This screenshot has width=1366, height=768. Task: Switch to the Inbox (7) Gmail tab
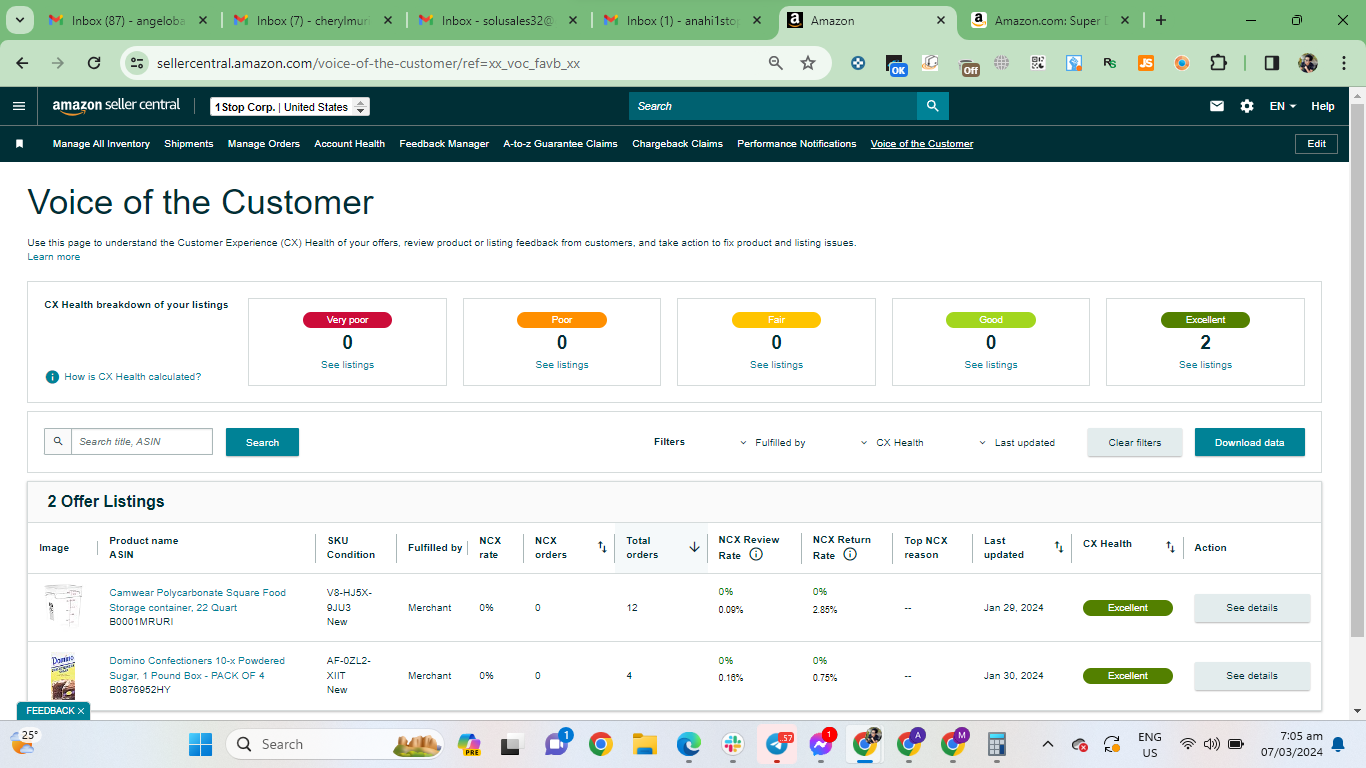click(314, 20)
